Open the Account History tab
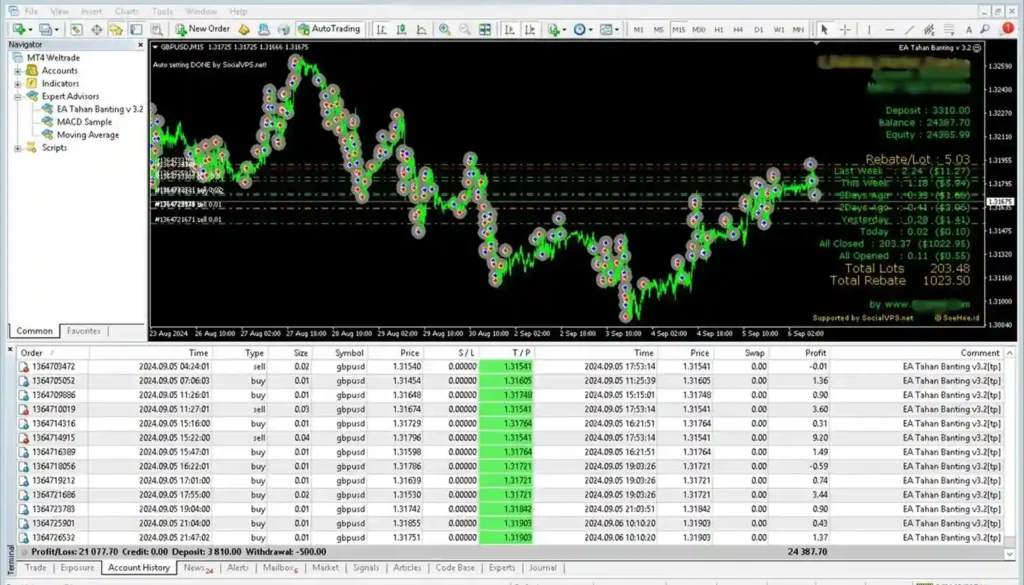The height and width of the screenshot is (585, 1024). point(139,567)
